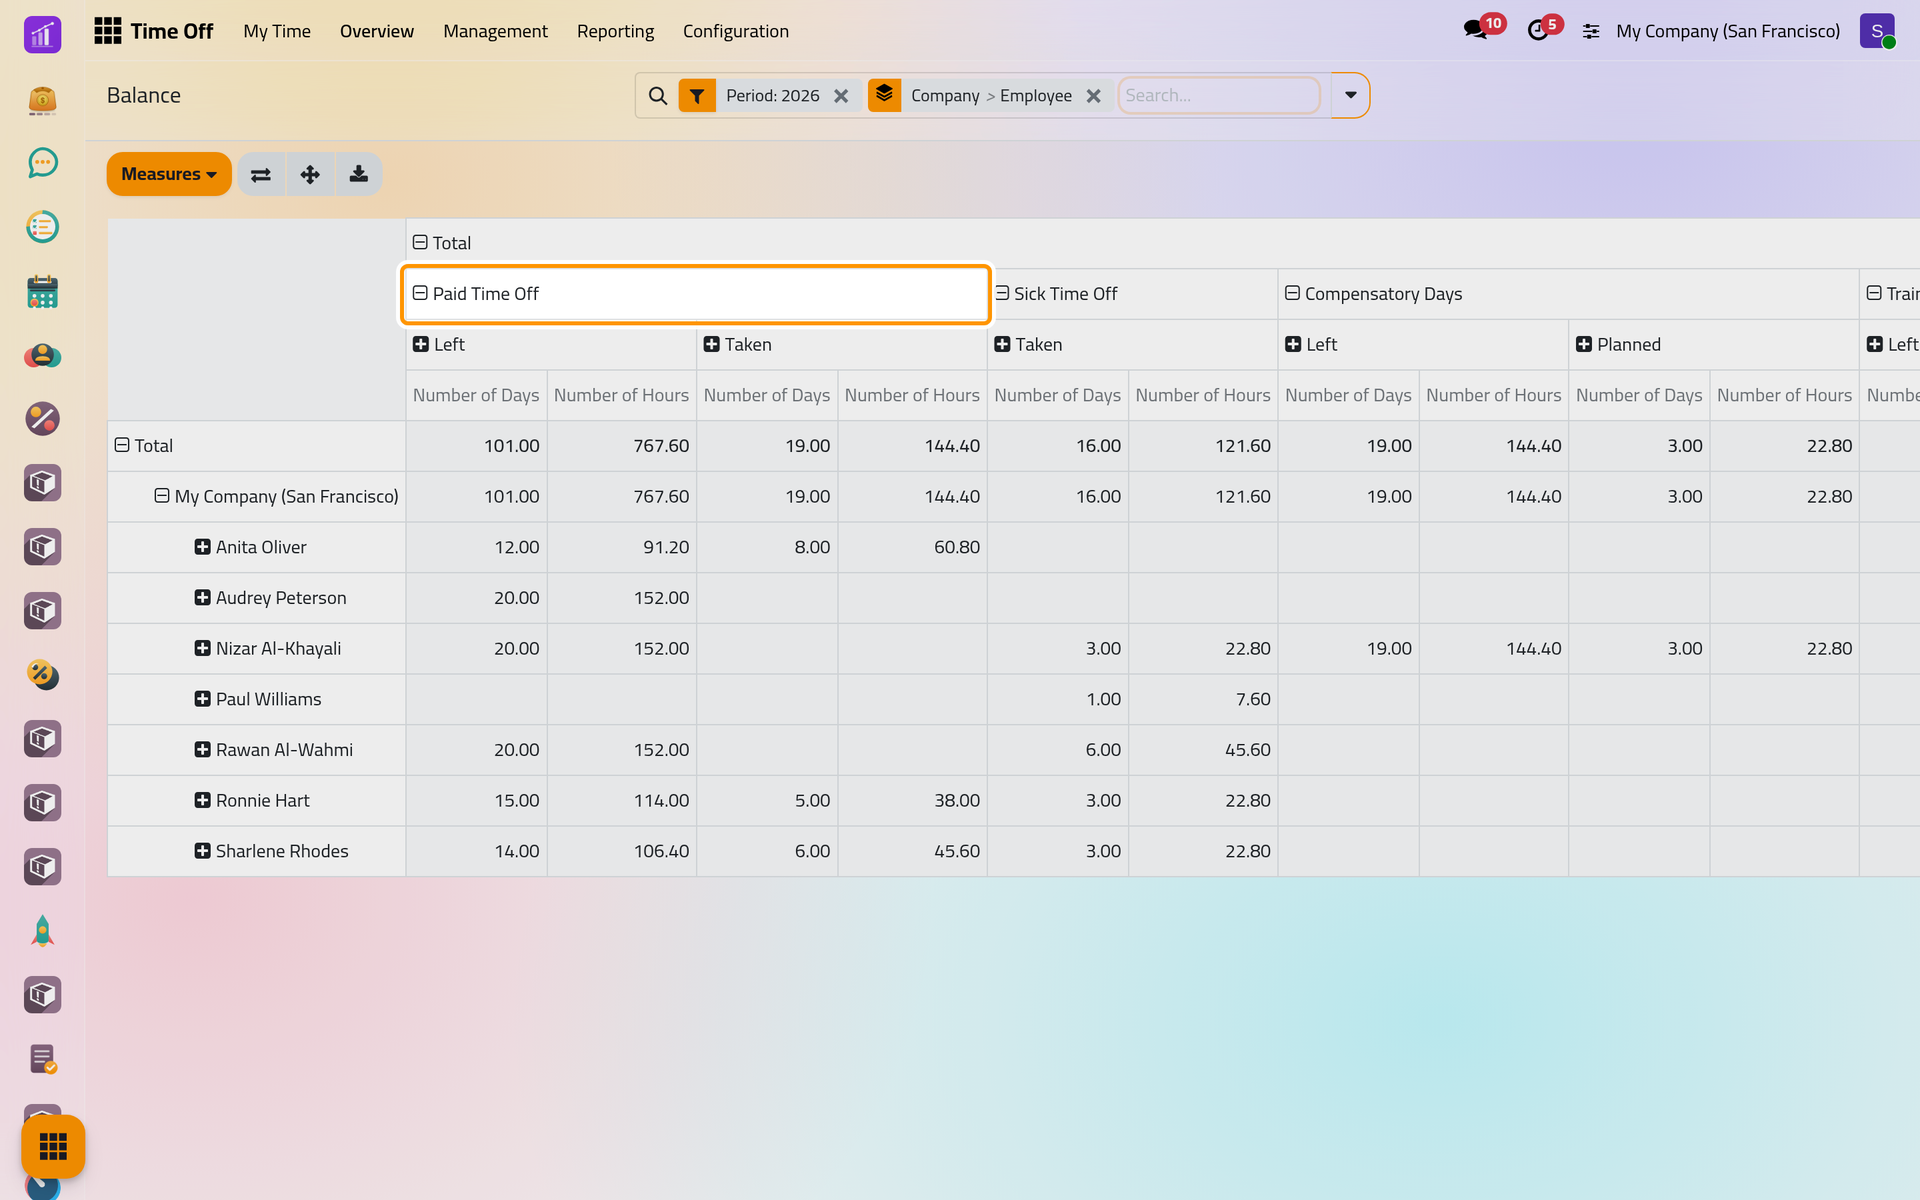Screen dimensions: 1920x1200
Task: Open the to-do list icon in sidebar
Action: 42,227
